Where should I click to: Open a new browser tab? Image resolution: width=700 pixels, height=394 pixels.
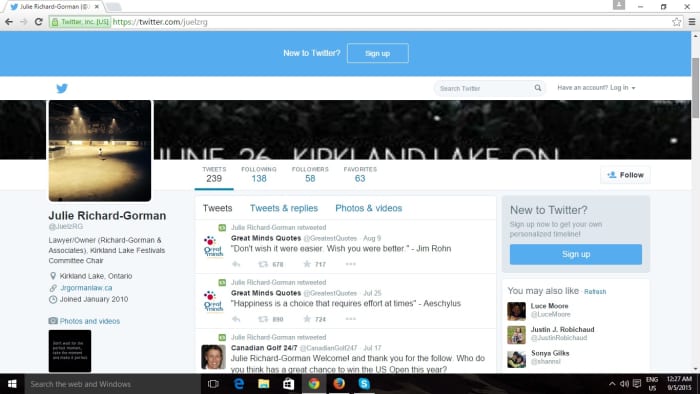[x=113, y=7]
